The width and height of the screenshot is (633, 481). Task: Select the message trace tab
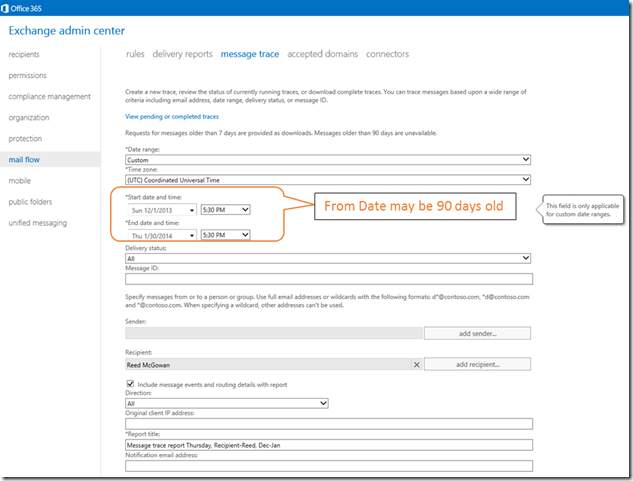(x=249, y=54)
